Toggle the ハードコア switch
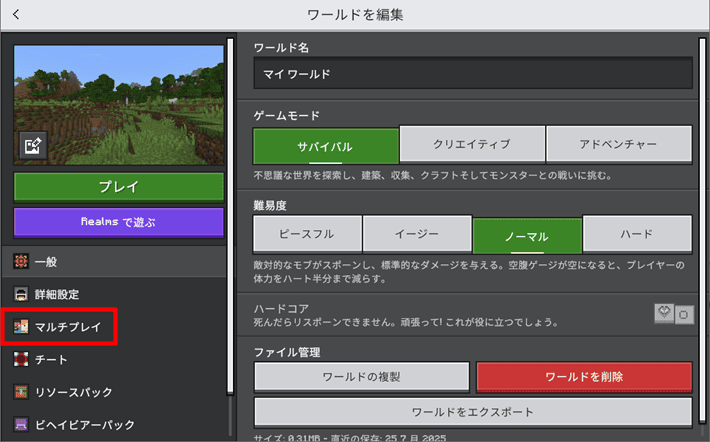The image size is (710, 442). click(x=674, y=313)
